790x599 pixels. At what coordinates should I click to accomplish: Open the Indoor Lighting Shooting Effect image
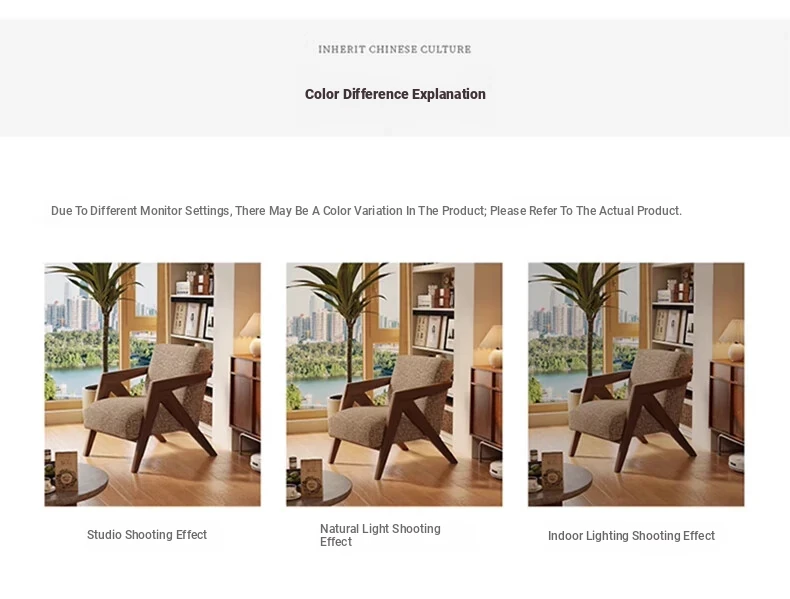(x=636, y=384)
